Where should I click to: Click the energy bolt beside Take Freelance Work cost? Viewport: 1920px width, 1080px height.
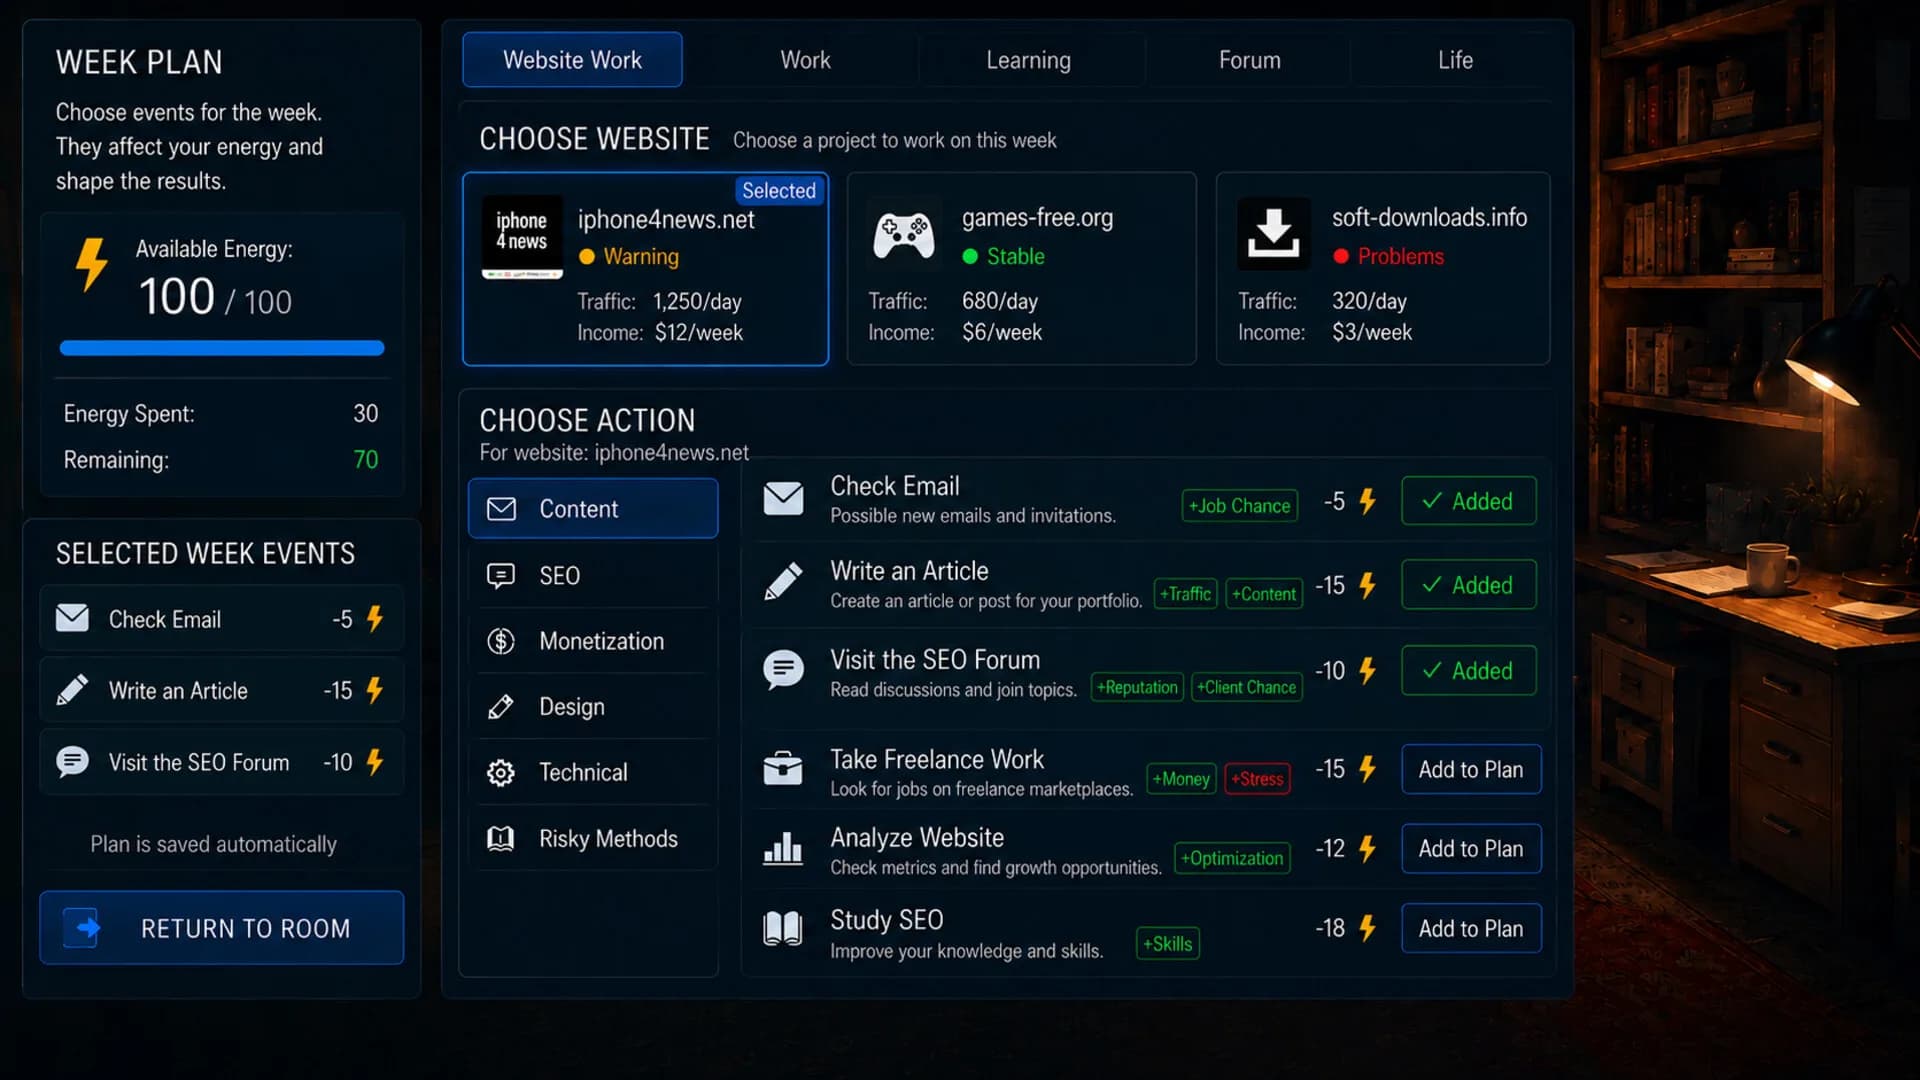click(1368, 769)
